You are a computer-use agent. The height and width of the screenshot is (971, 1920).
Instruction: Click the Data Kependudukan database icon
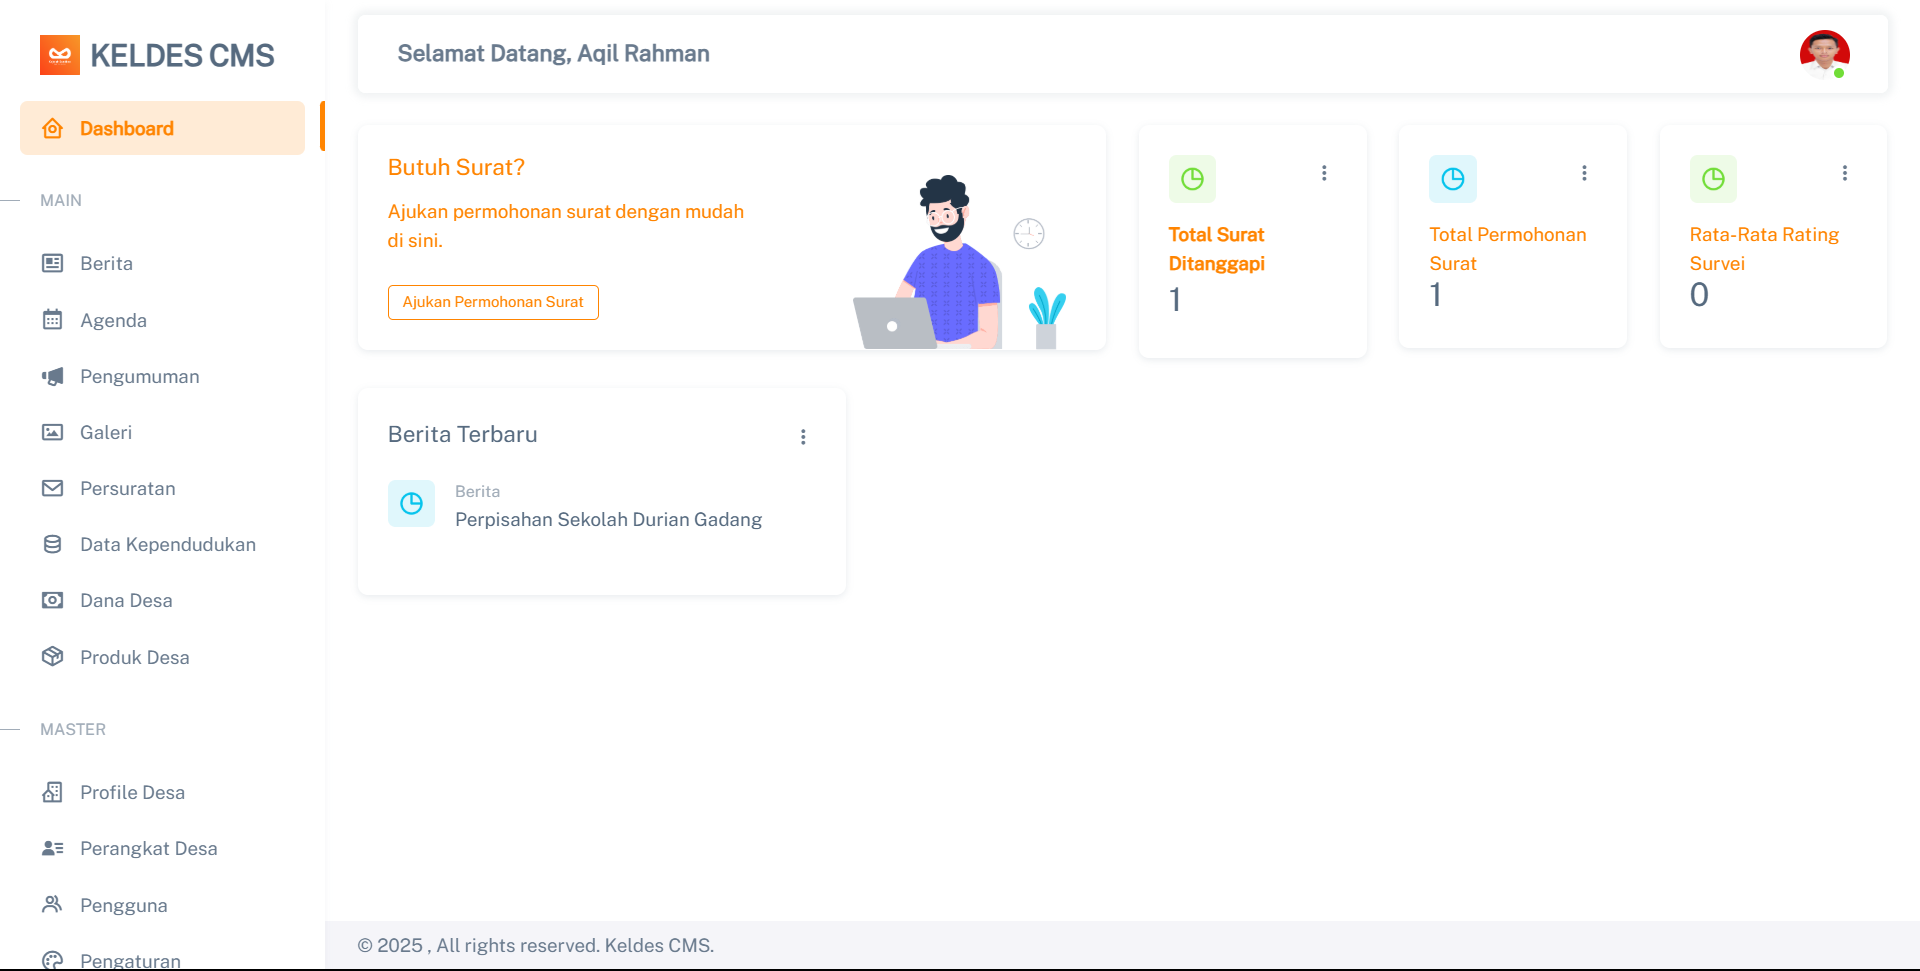(53, 544)
